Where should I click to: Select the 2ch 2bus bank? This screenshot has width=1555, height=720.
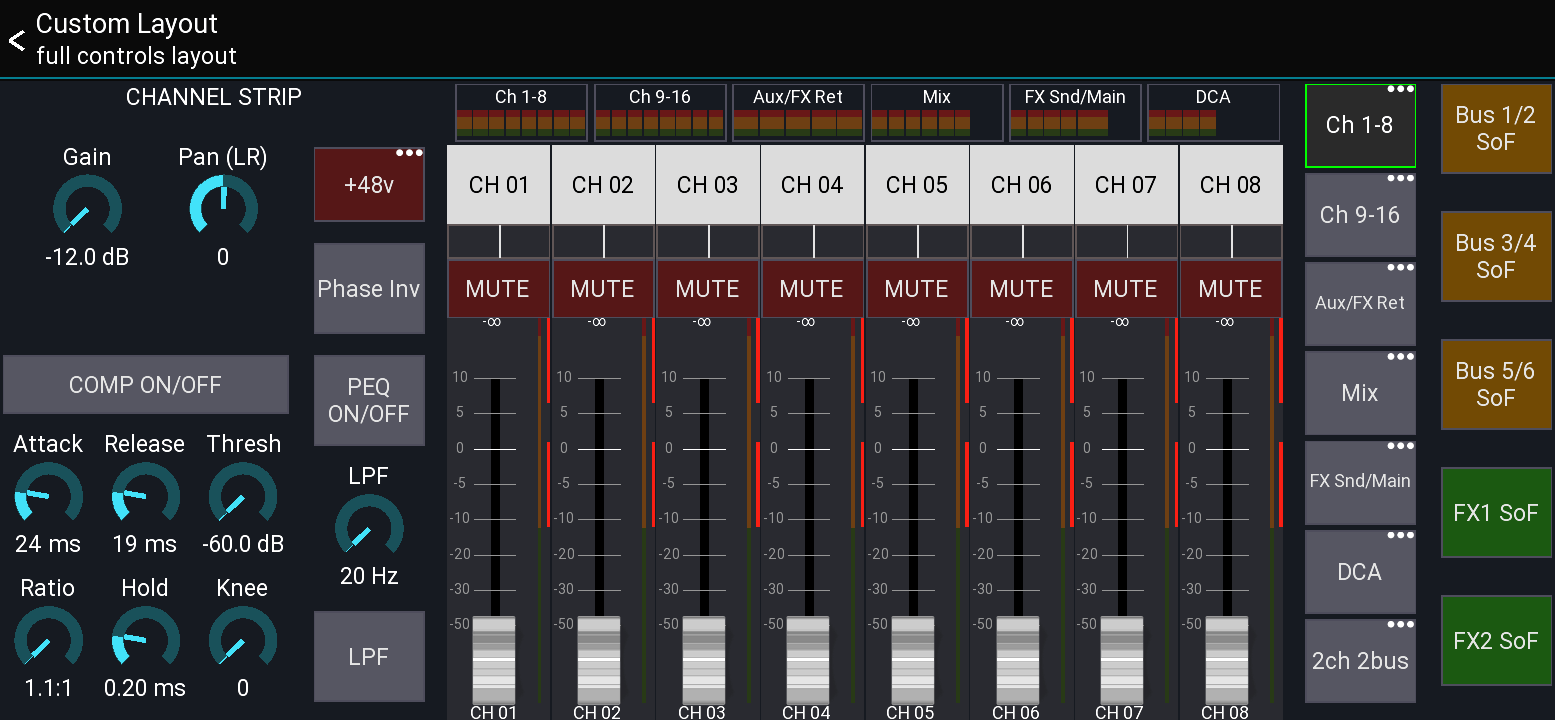click(1360, 659)
